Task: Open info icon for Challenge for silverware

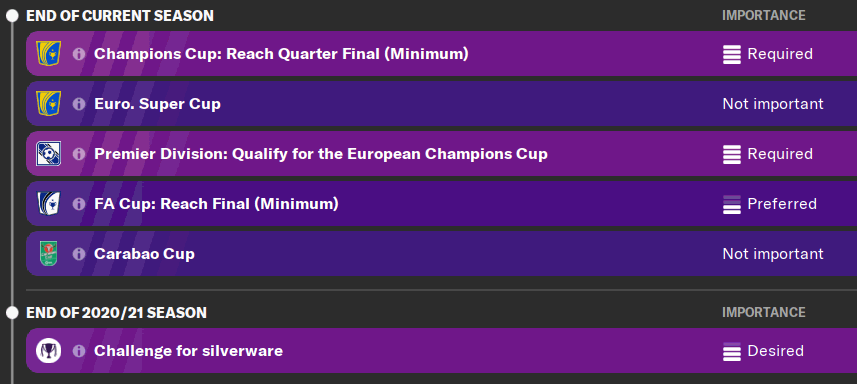Action: pyautogui.click(x=79, y=351)
